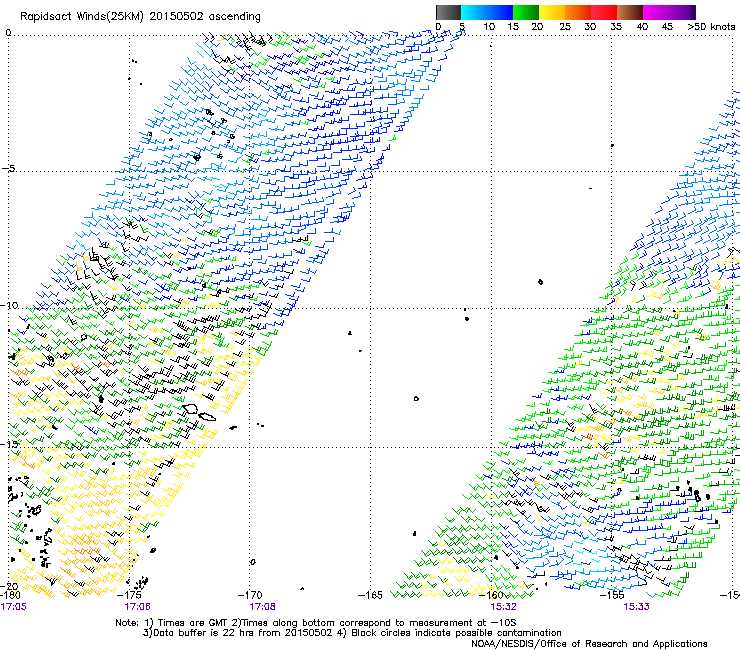Screen dimensions: 740x650
Task: Select the orange 25-30 knots legend color
Action: (578, 12)
